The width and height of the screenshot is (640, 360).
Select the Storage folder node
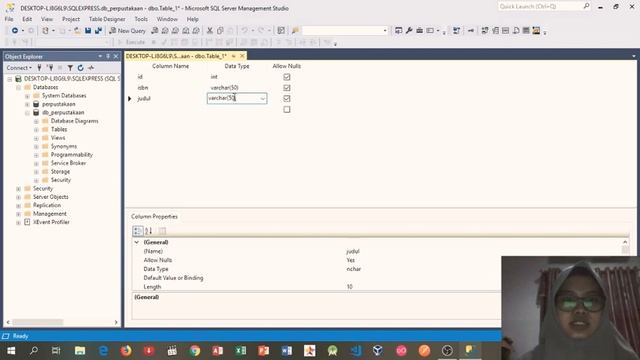[60, 171]
